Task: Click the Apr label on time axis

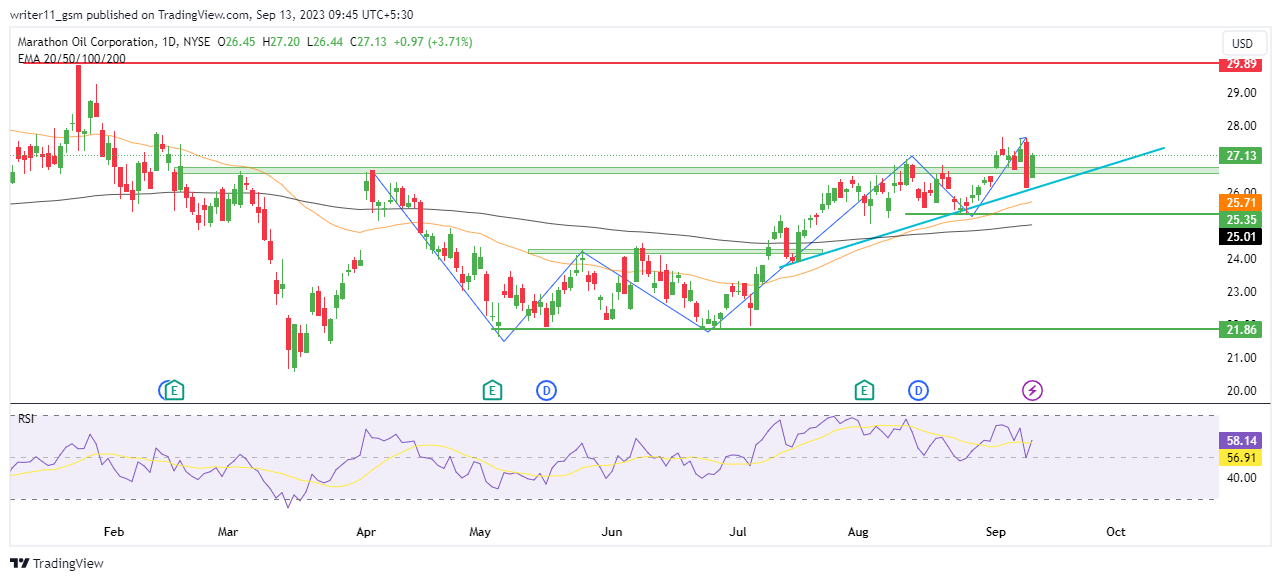Action: 366,532
